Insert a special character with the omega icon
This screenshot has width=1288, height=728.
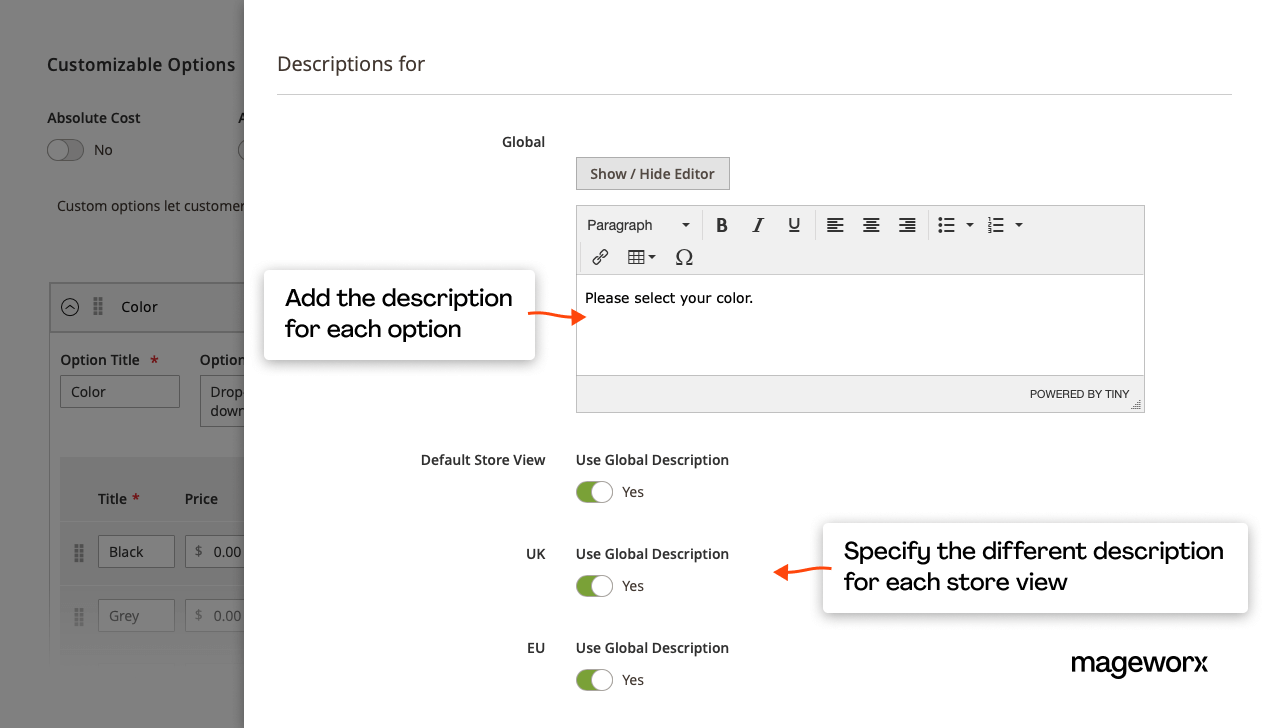[684, 257]
